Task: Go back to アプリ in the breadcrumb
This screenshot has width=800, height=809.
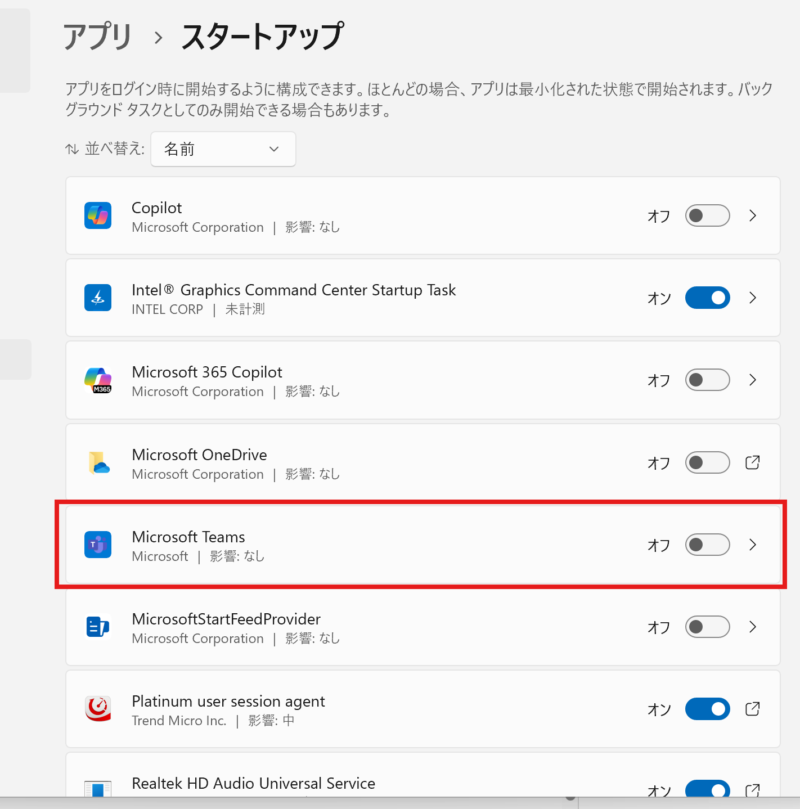Action: (97, 37)
